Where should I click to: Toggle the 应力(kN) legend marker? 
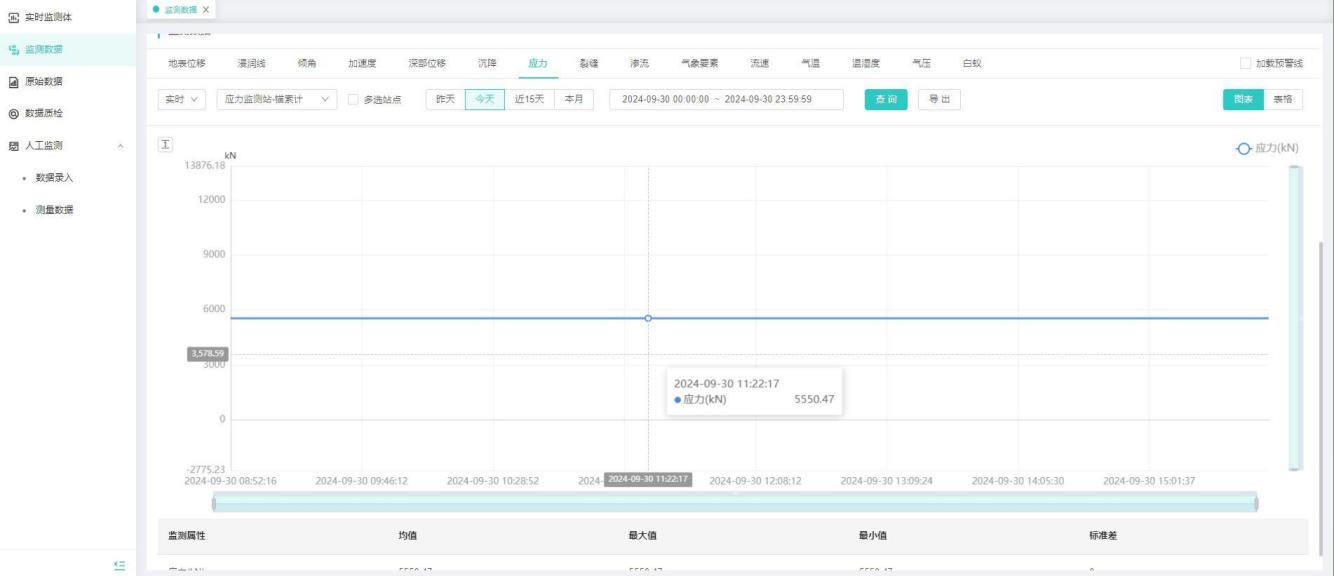1243,148
